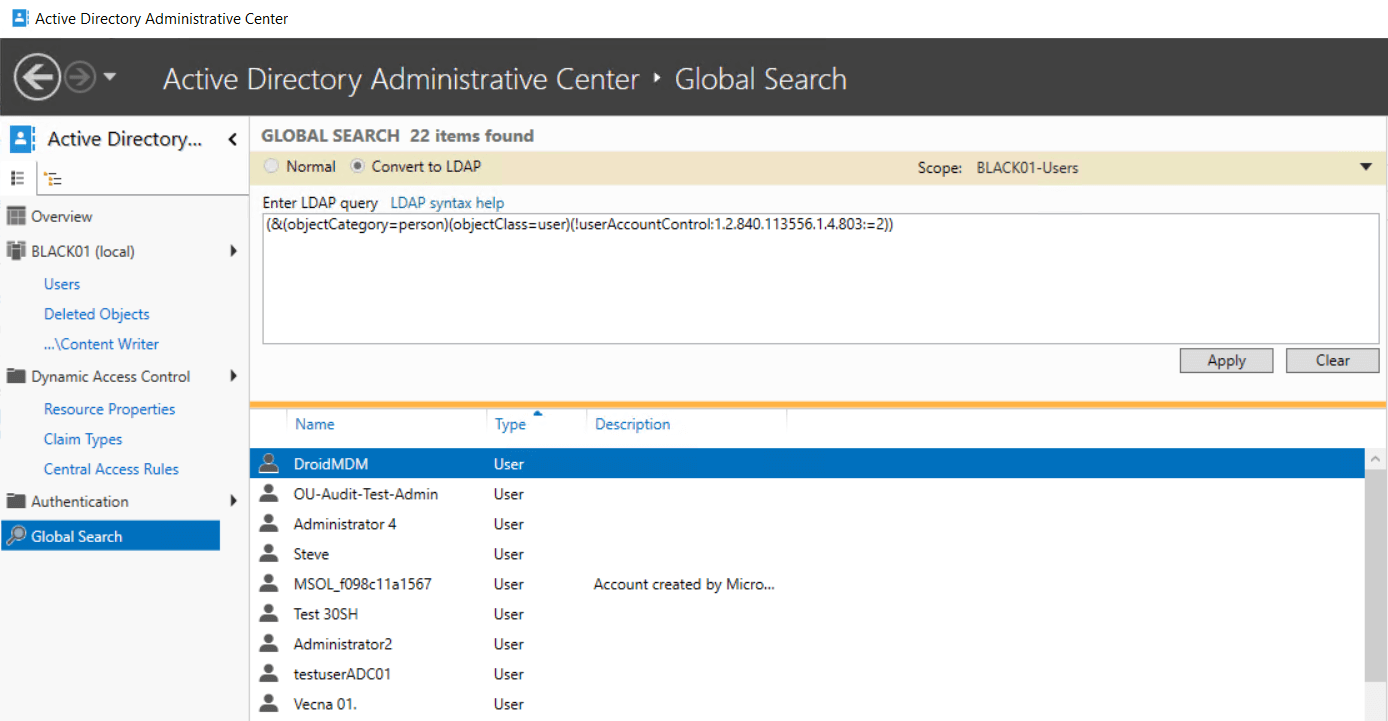
Task: Select the Users tree item
Action: pos(61,283)
